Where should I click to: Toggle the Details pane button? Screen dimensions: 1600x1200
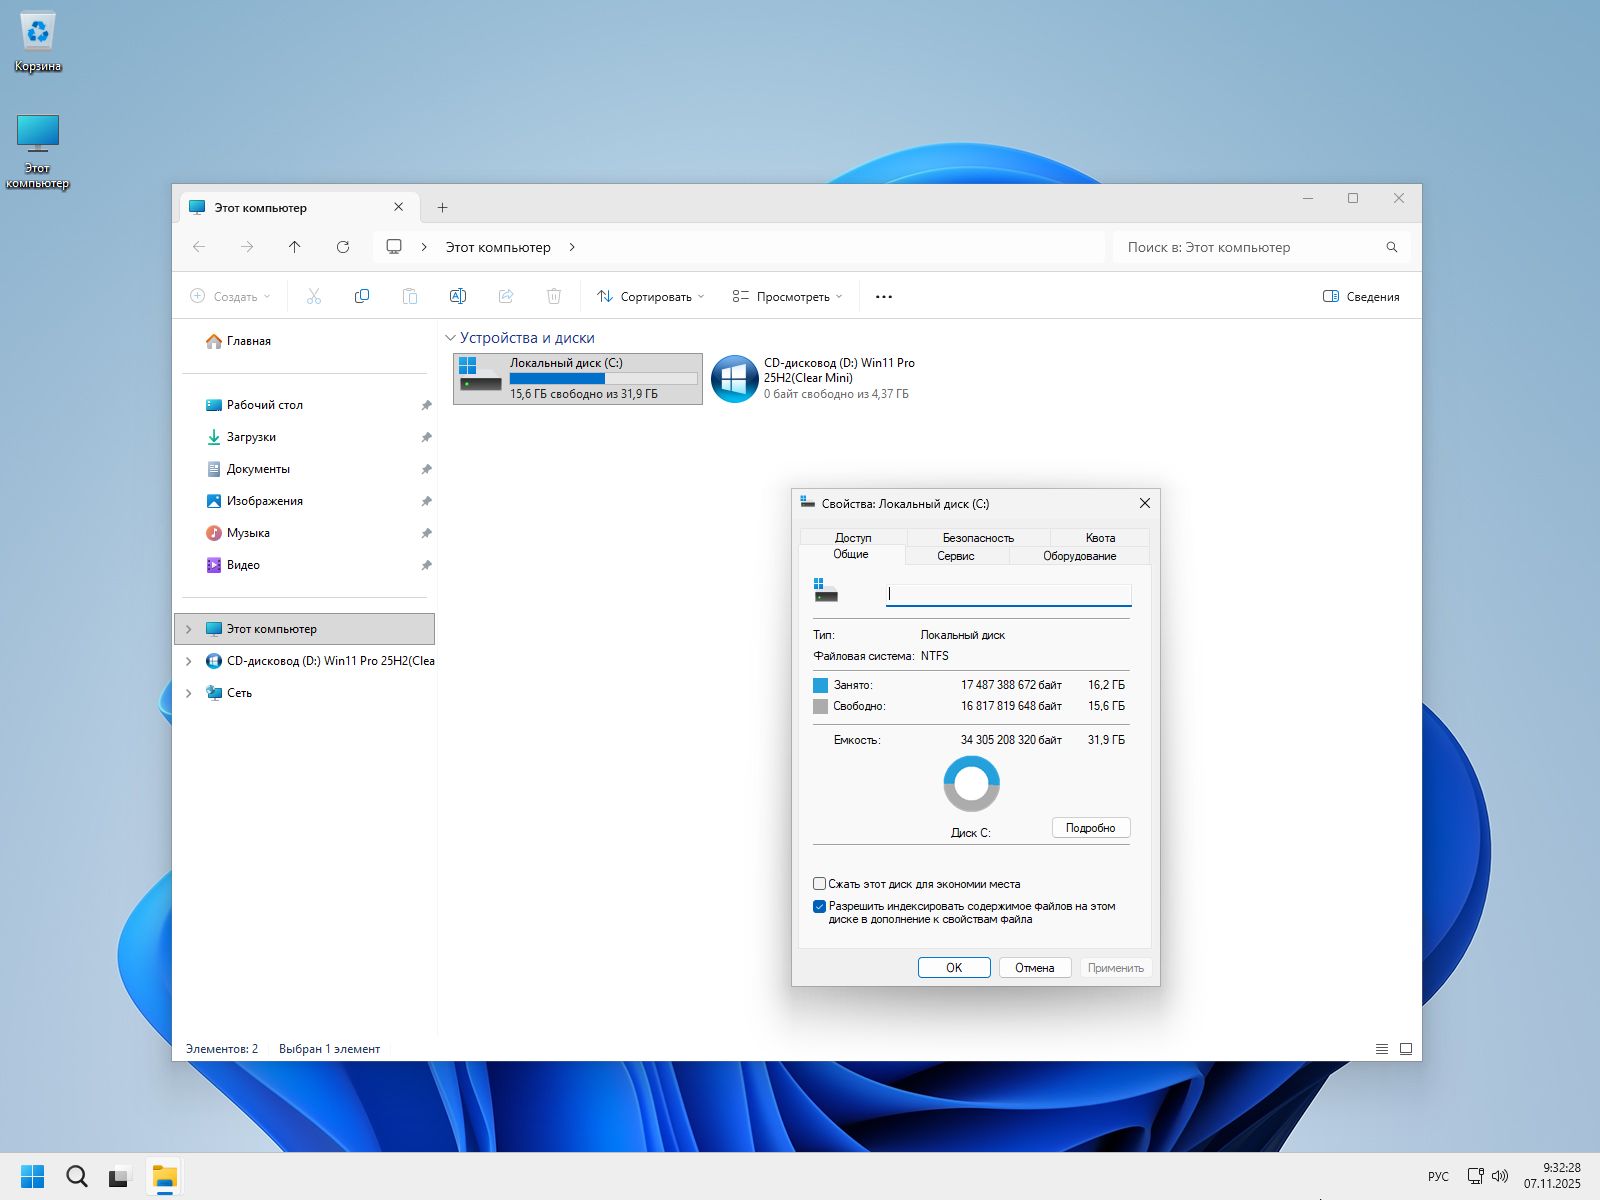click(x=1360, y=297)
